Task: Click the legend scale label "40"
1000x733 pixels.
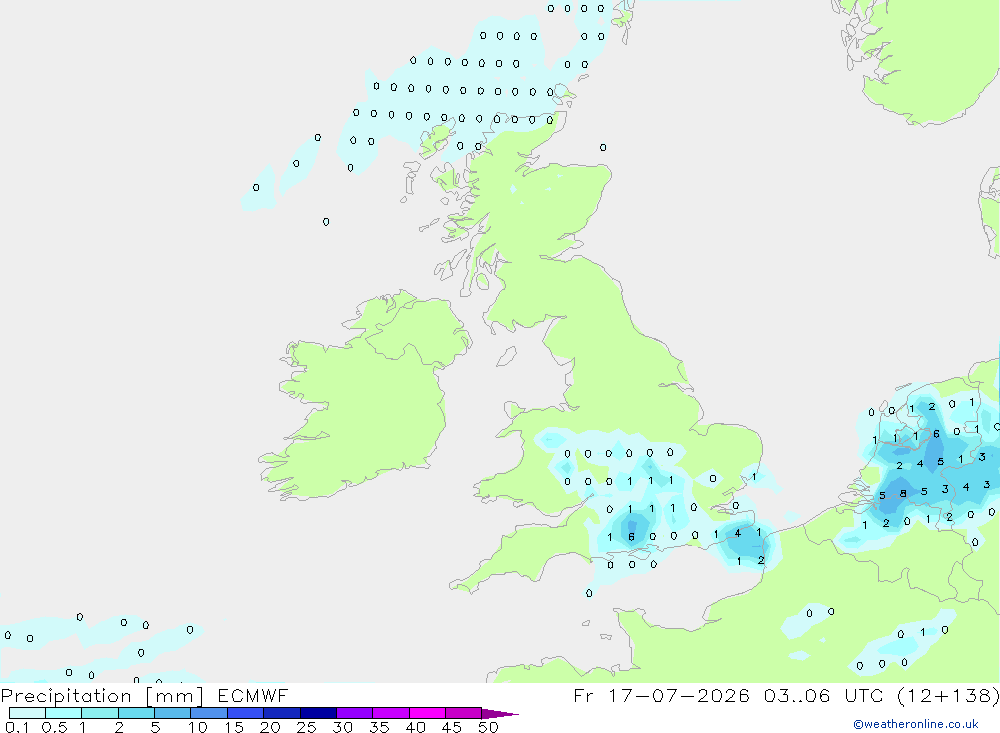Action: [x=416, y=727]
